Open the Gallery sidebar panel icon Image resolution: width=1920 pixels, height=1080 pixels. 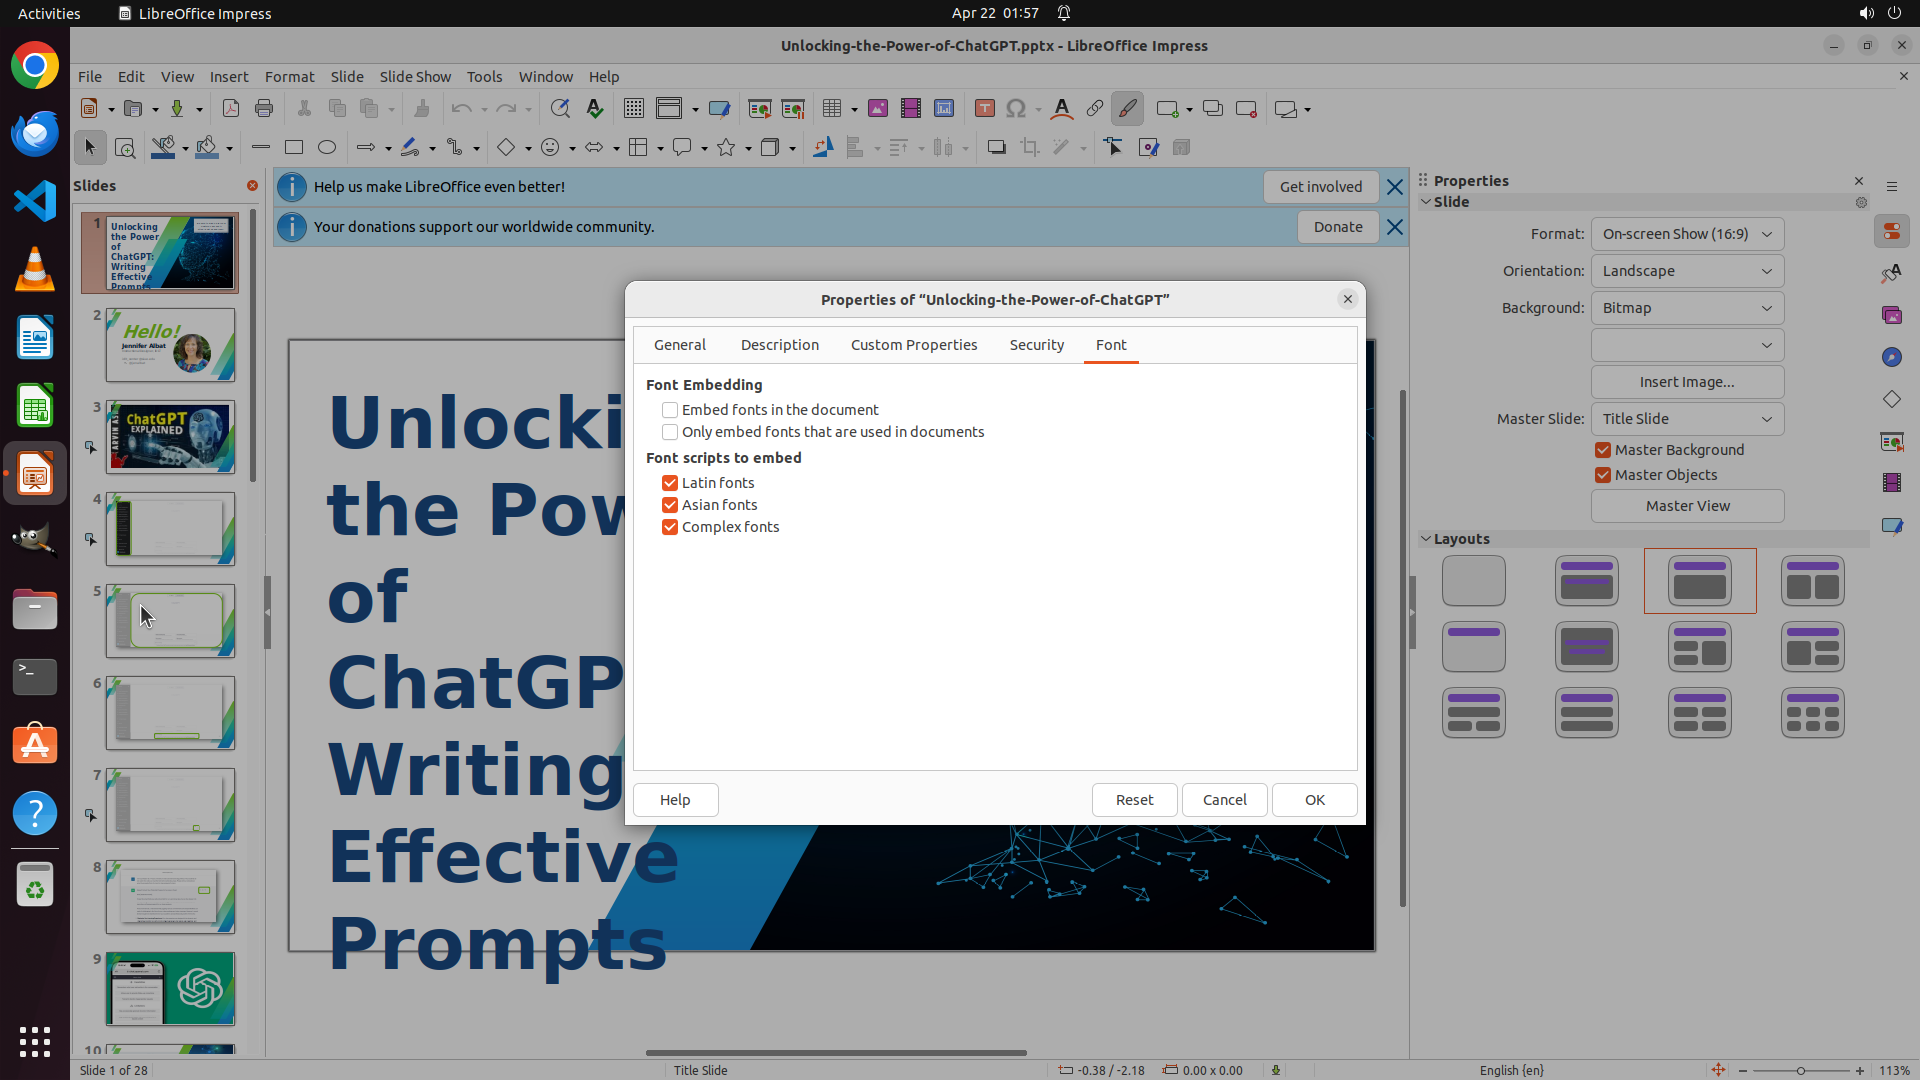point(1891,316)
